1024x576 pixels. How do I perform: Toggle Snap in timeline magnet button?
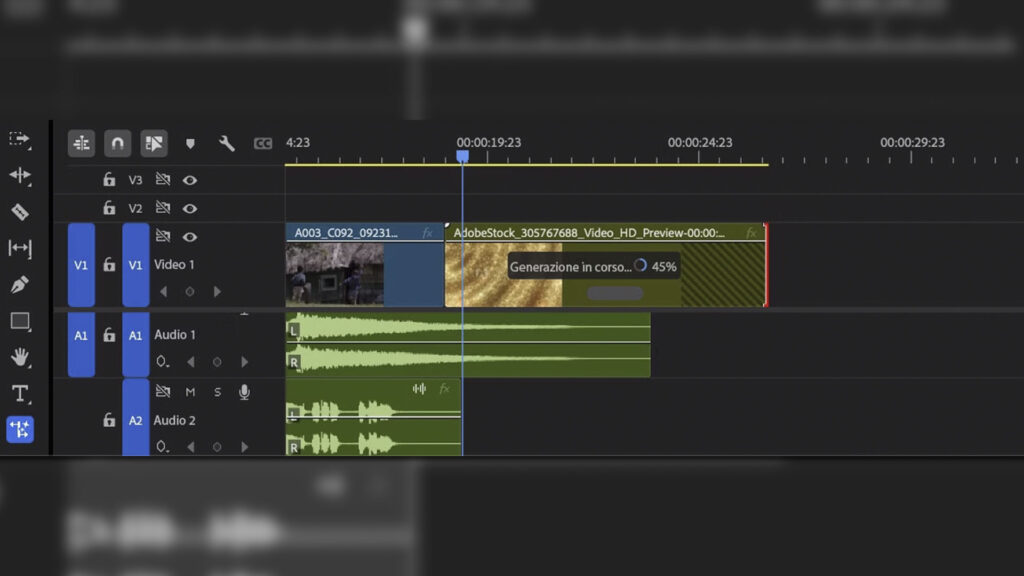tap(118, 144)
